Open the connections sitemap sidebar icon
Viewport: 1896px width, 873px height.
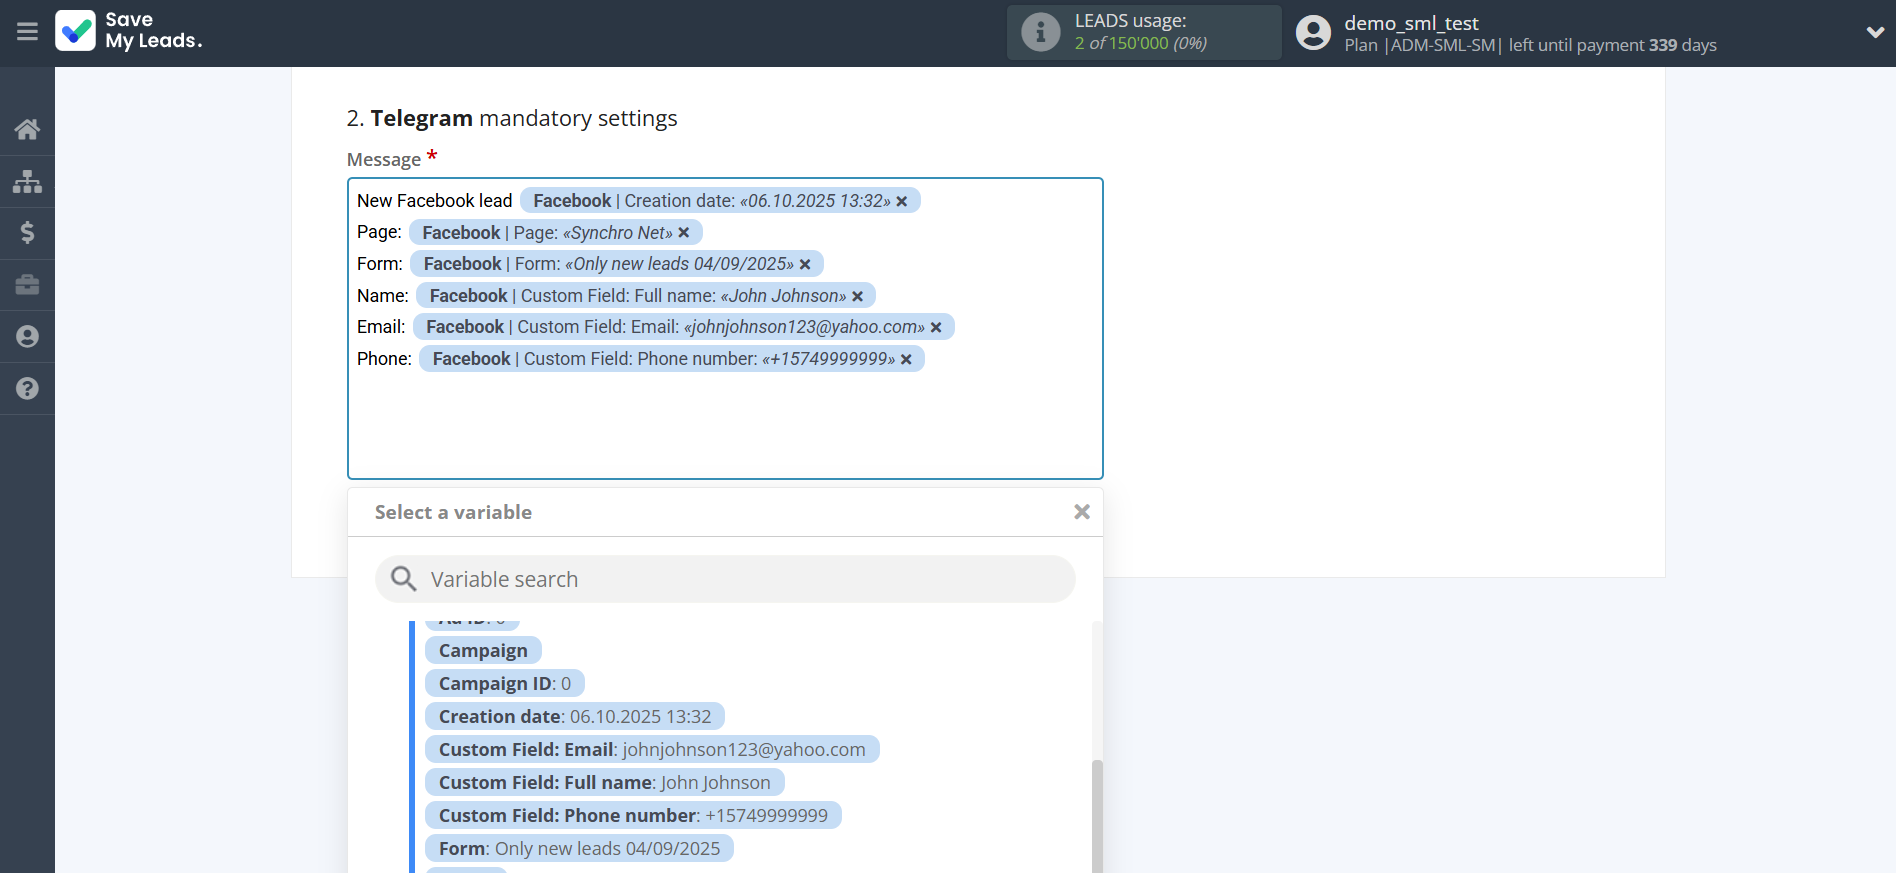click(x=27, y=181)
